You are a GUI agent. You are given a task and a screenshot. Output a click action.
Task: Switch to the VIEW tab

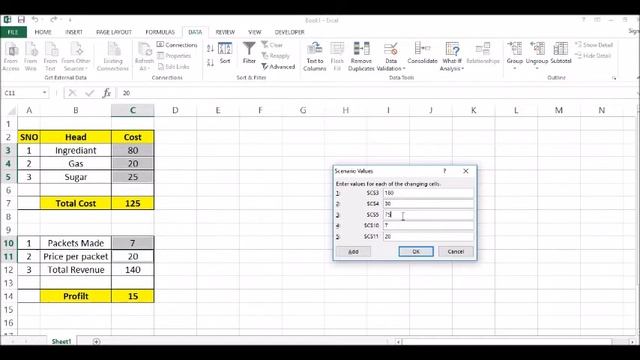[255, 32]
